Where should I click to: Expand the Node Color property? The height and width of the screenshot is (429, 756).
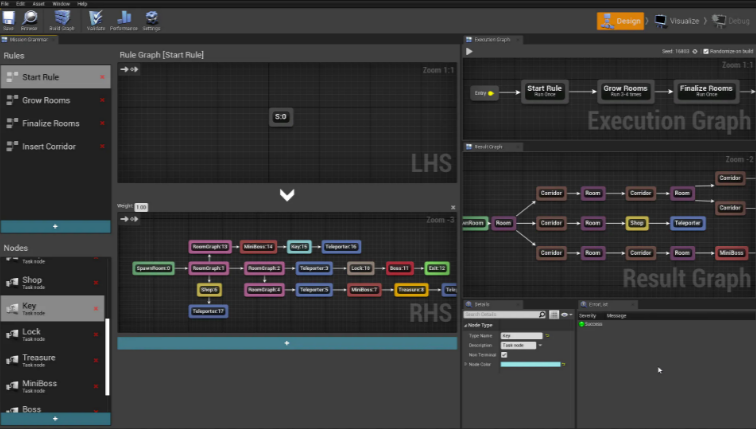click(x=466, y=364)
